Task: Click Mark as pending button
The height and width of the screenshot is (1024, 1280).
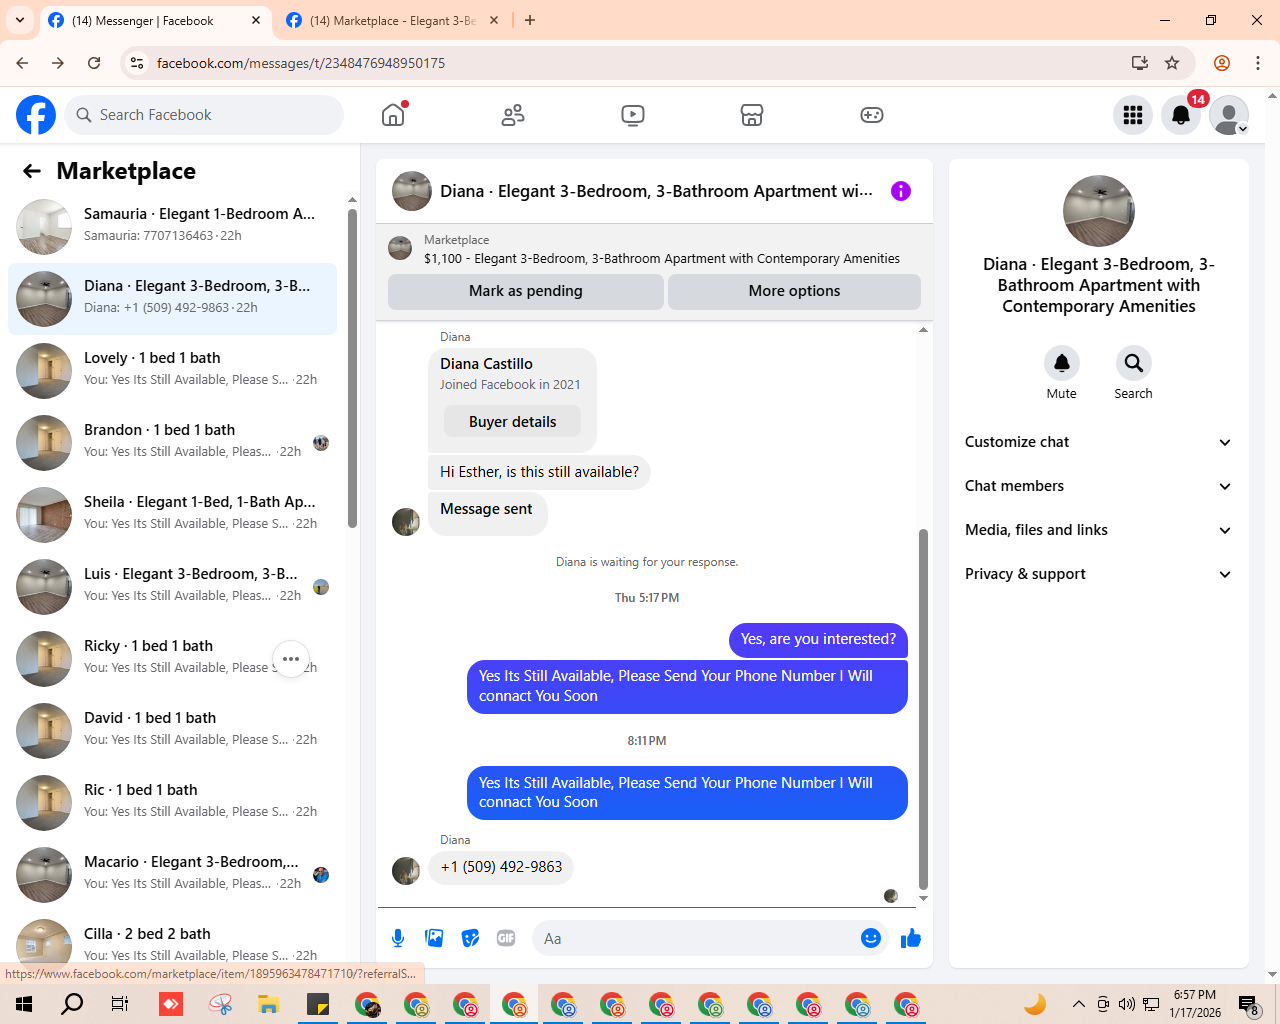Action: coord(526,291)
